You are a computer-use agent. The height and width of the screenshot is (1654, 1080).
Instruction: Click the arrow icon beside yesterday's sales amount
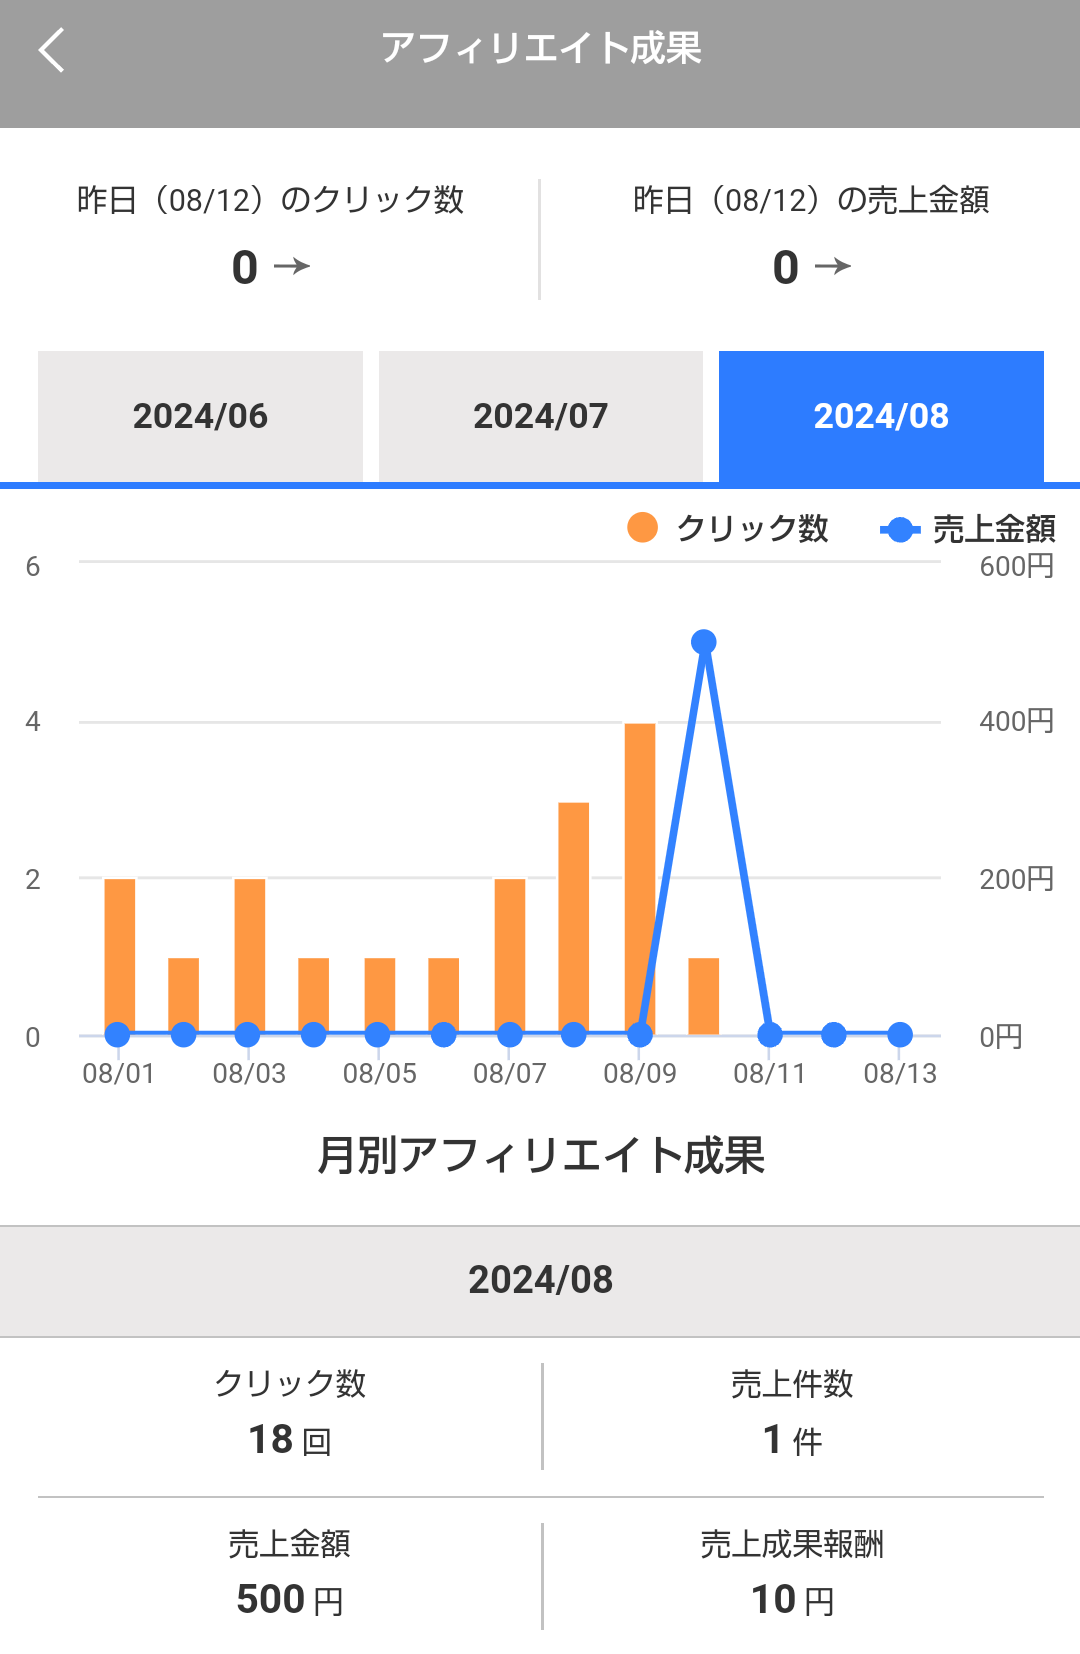click(x=833, y=266)
